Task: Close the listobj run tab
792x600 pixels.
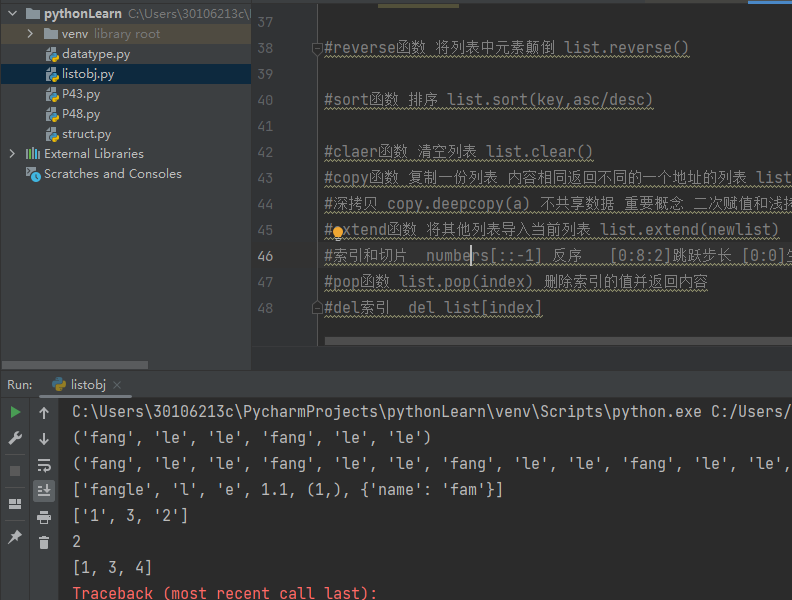Action: (117, 385)
